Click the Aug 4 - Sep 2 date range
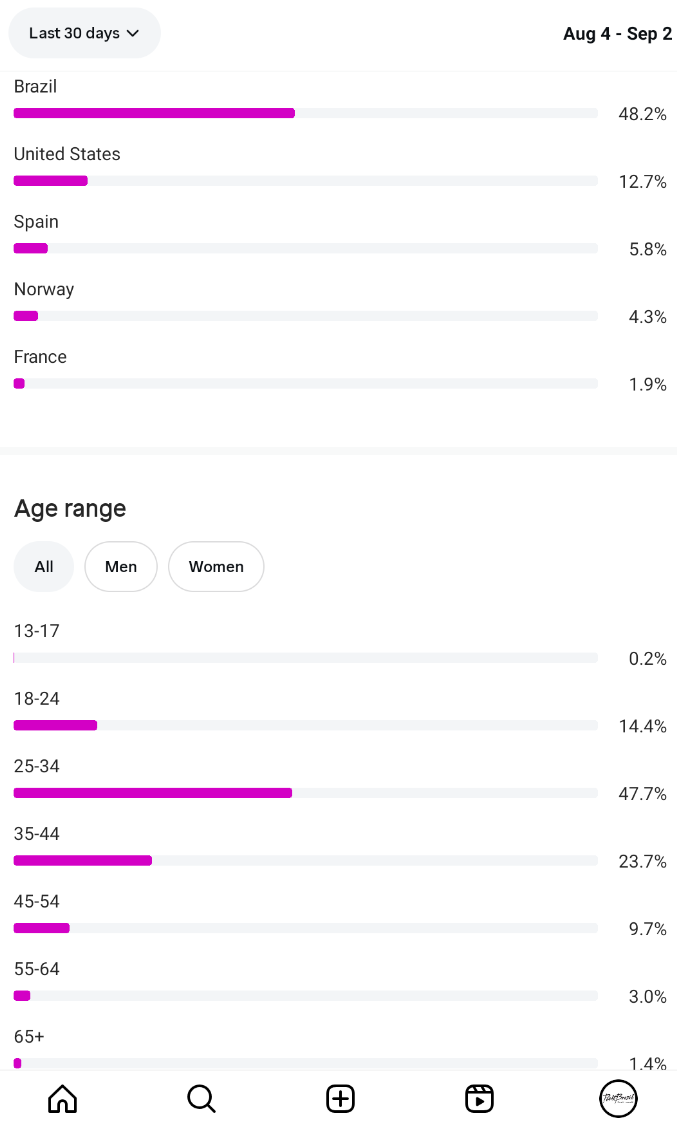The height and width of the screenshot is (1123, 677). pyautogui.click(x=617, y=34)
